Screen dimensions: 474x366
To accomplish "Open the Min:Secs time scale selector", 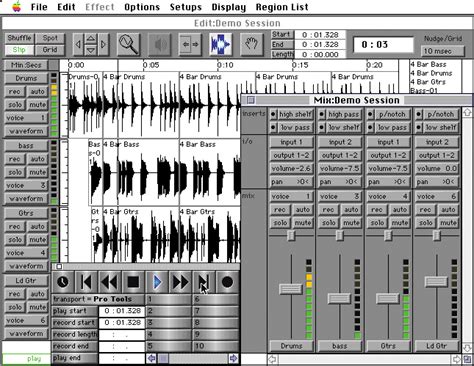I will coord(26,65).
